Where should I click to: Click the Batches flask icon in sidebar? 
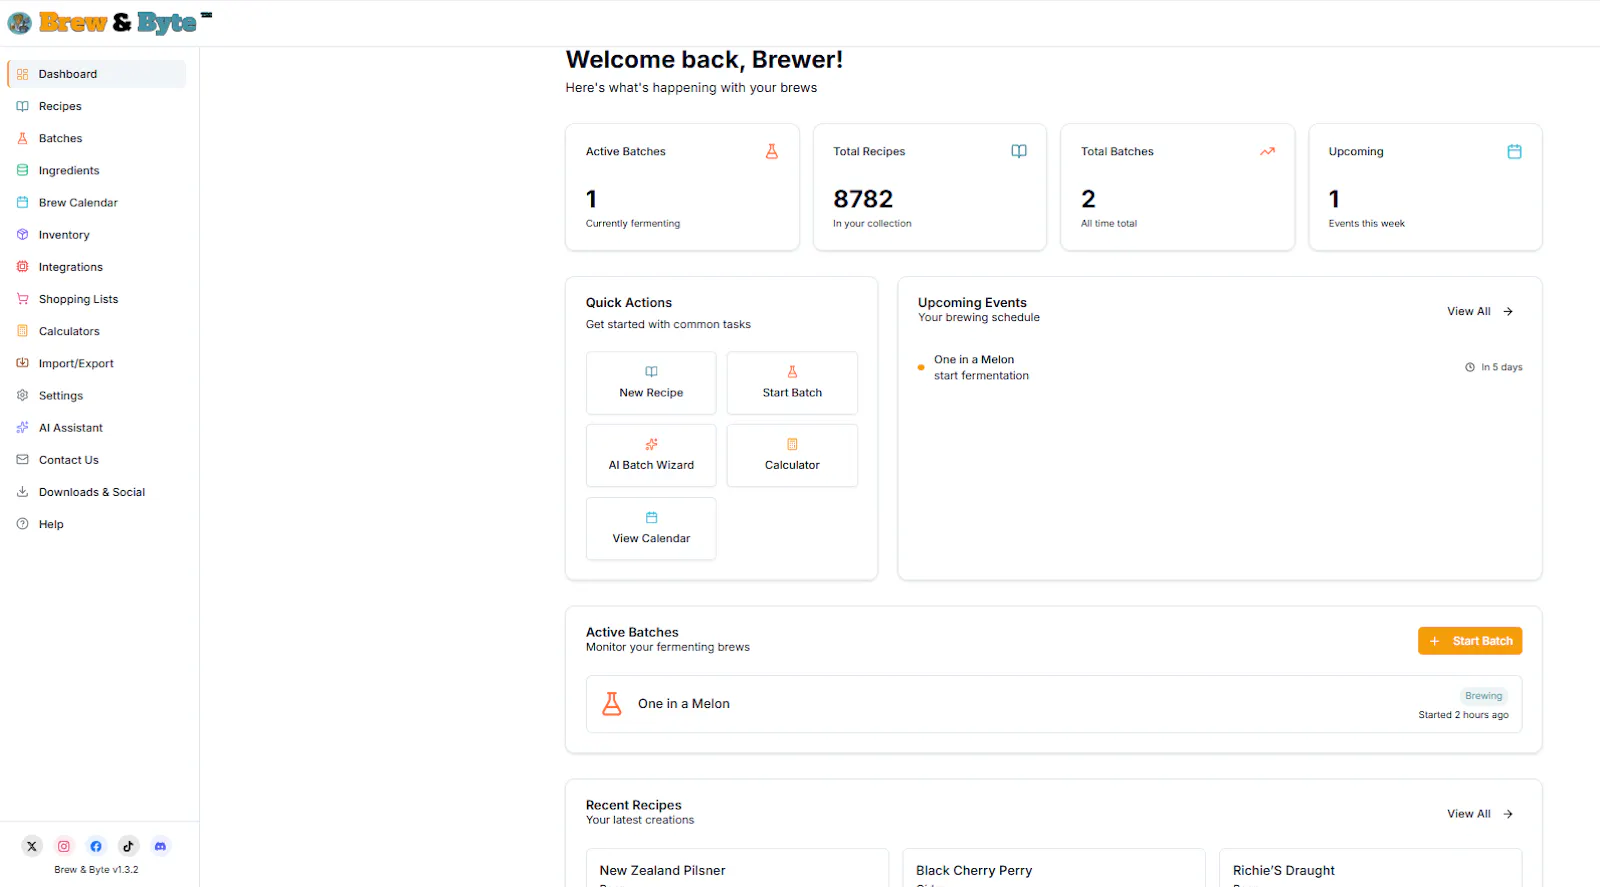22,138
